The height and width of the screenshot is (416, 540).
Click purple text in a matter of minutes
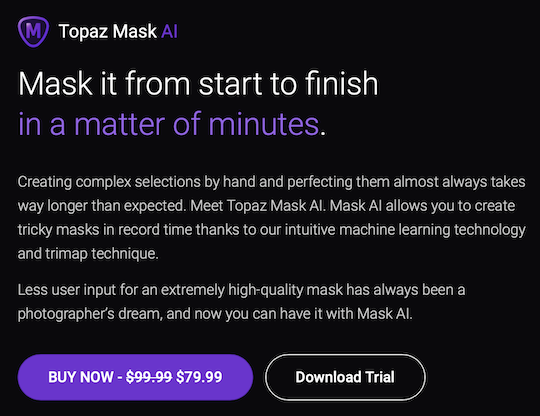coord(169,124)
